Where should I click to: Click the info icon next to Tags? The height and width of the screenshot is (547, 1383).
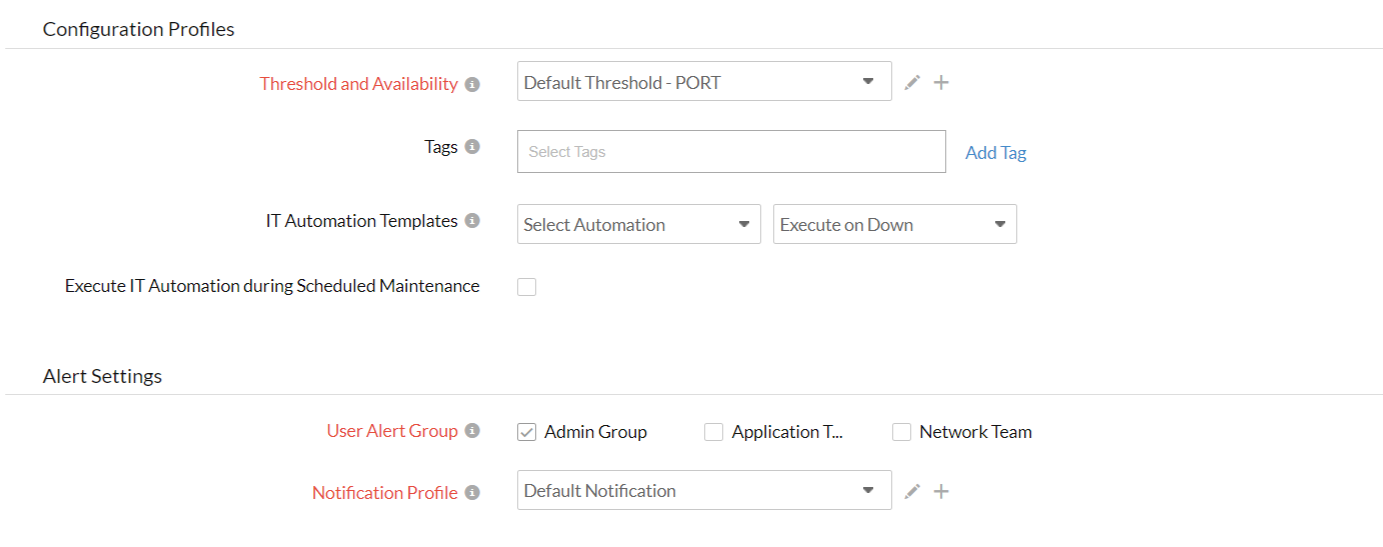(473, 147)
